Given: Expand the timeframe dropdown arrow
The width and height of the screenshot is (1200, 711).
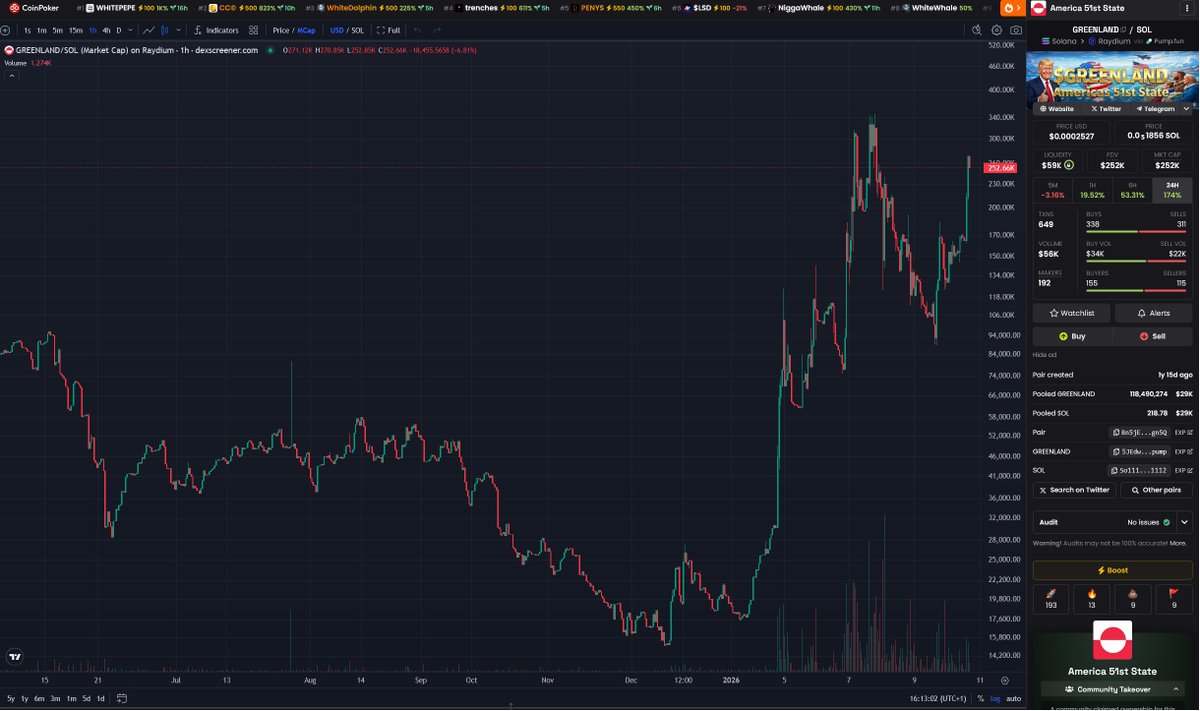Looking at the screenshot, I should pyautogui.click(x=130, y=30).
